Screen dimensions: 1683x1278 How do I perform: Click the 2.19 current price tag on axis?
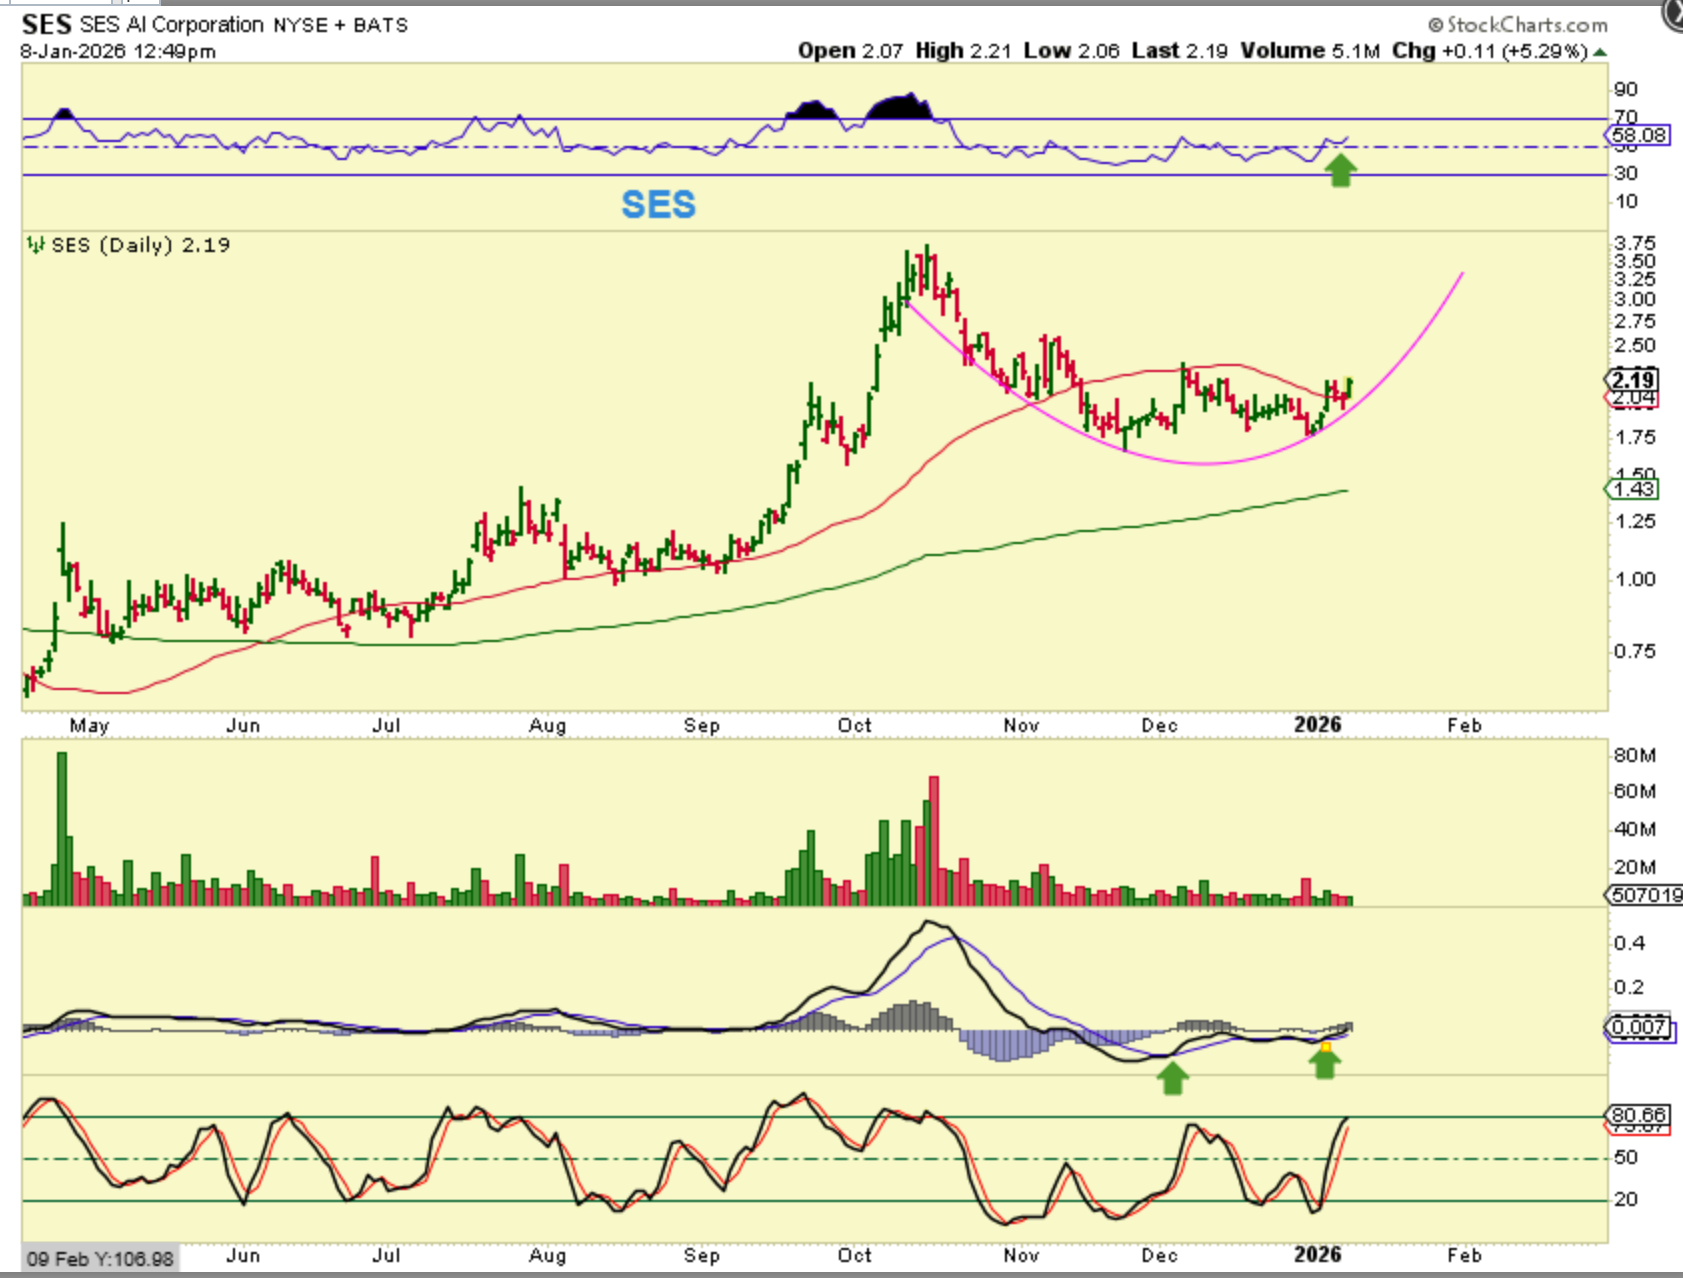[x=1633, y=380]
